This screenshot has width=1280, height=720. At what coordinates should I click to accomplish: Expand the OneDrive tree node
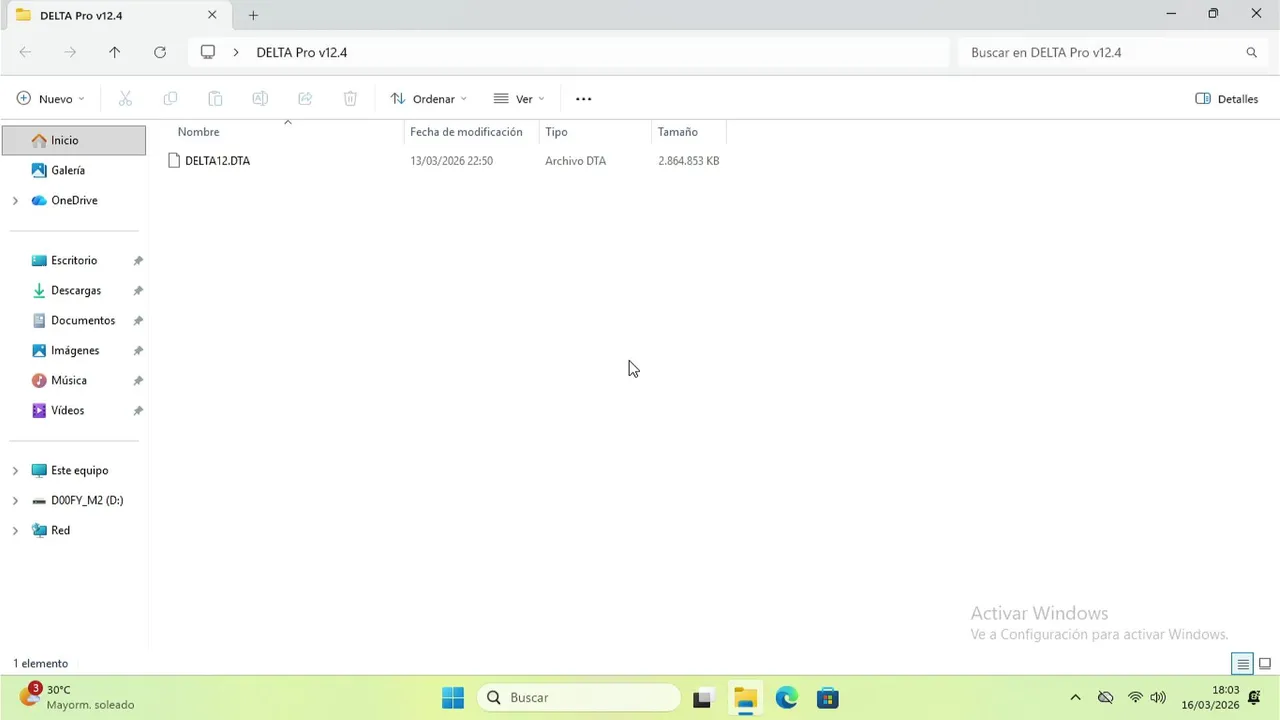point(15,200)
